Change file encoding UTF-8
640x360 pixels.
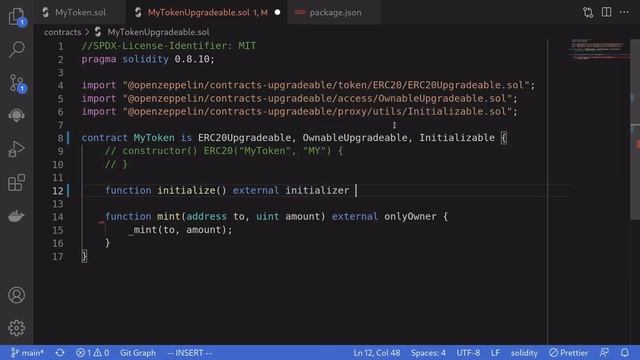[468, 353]
